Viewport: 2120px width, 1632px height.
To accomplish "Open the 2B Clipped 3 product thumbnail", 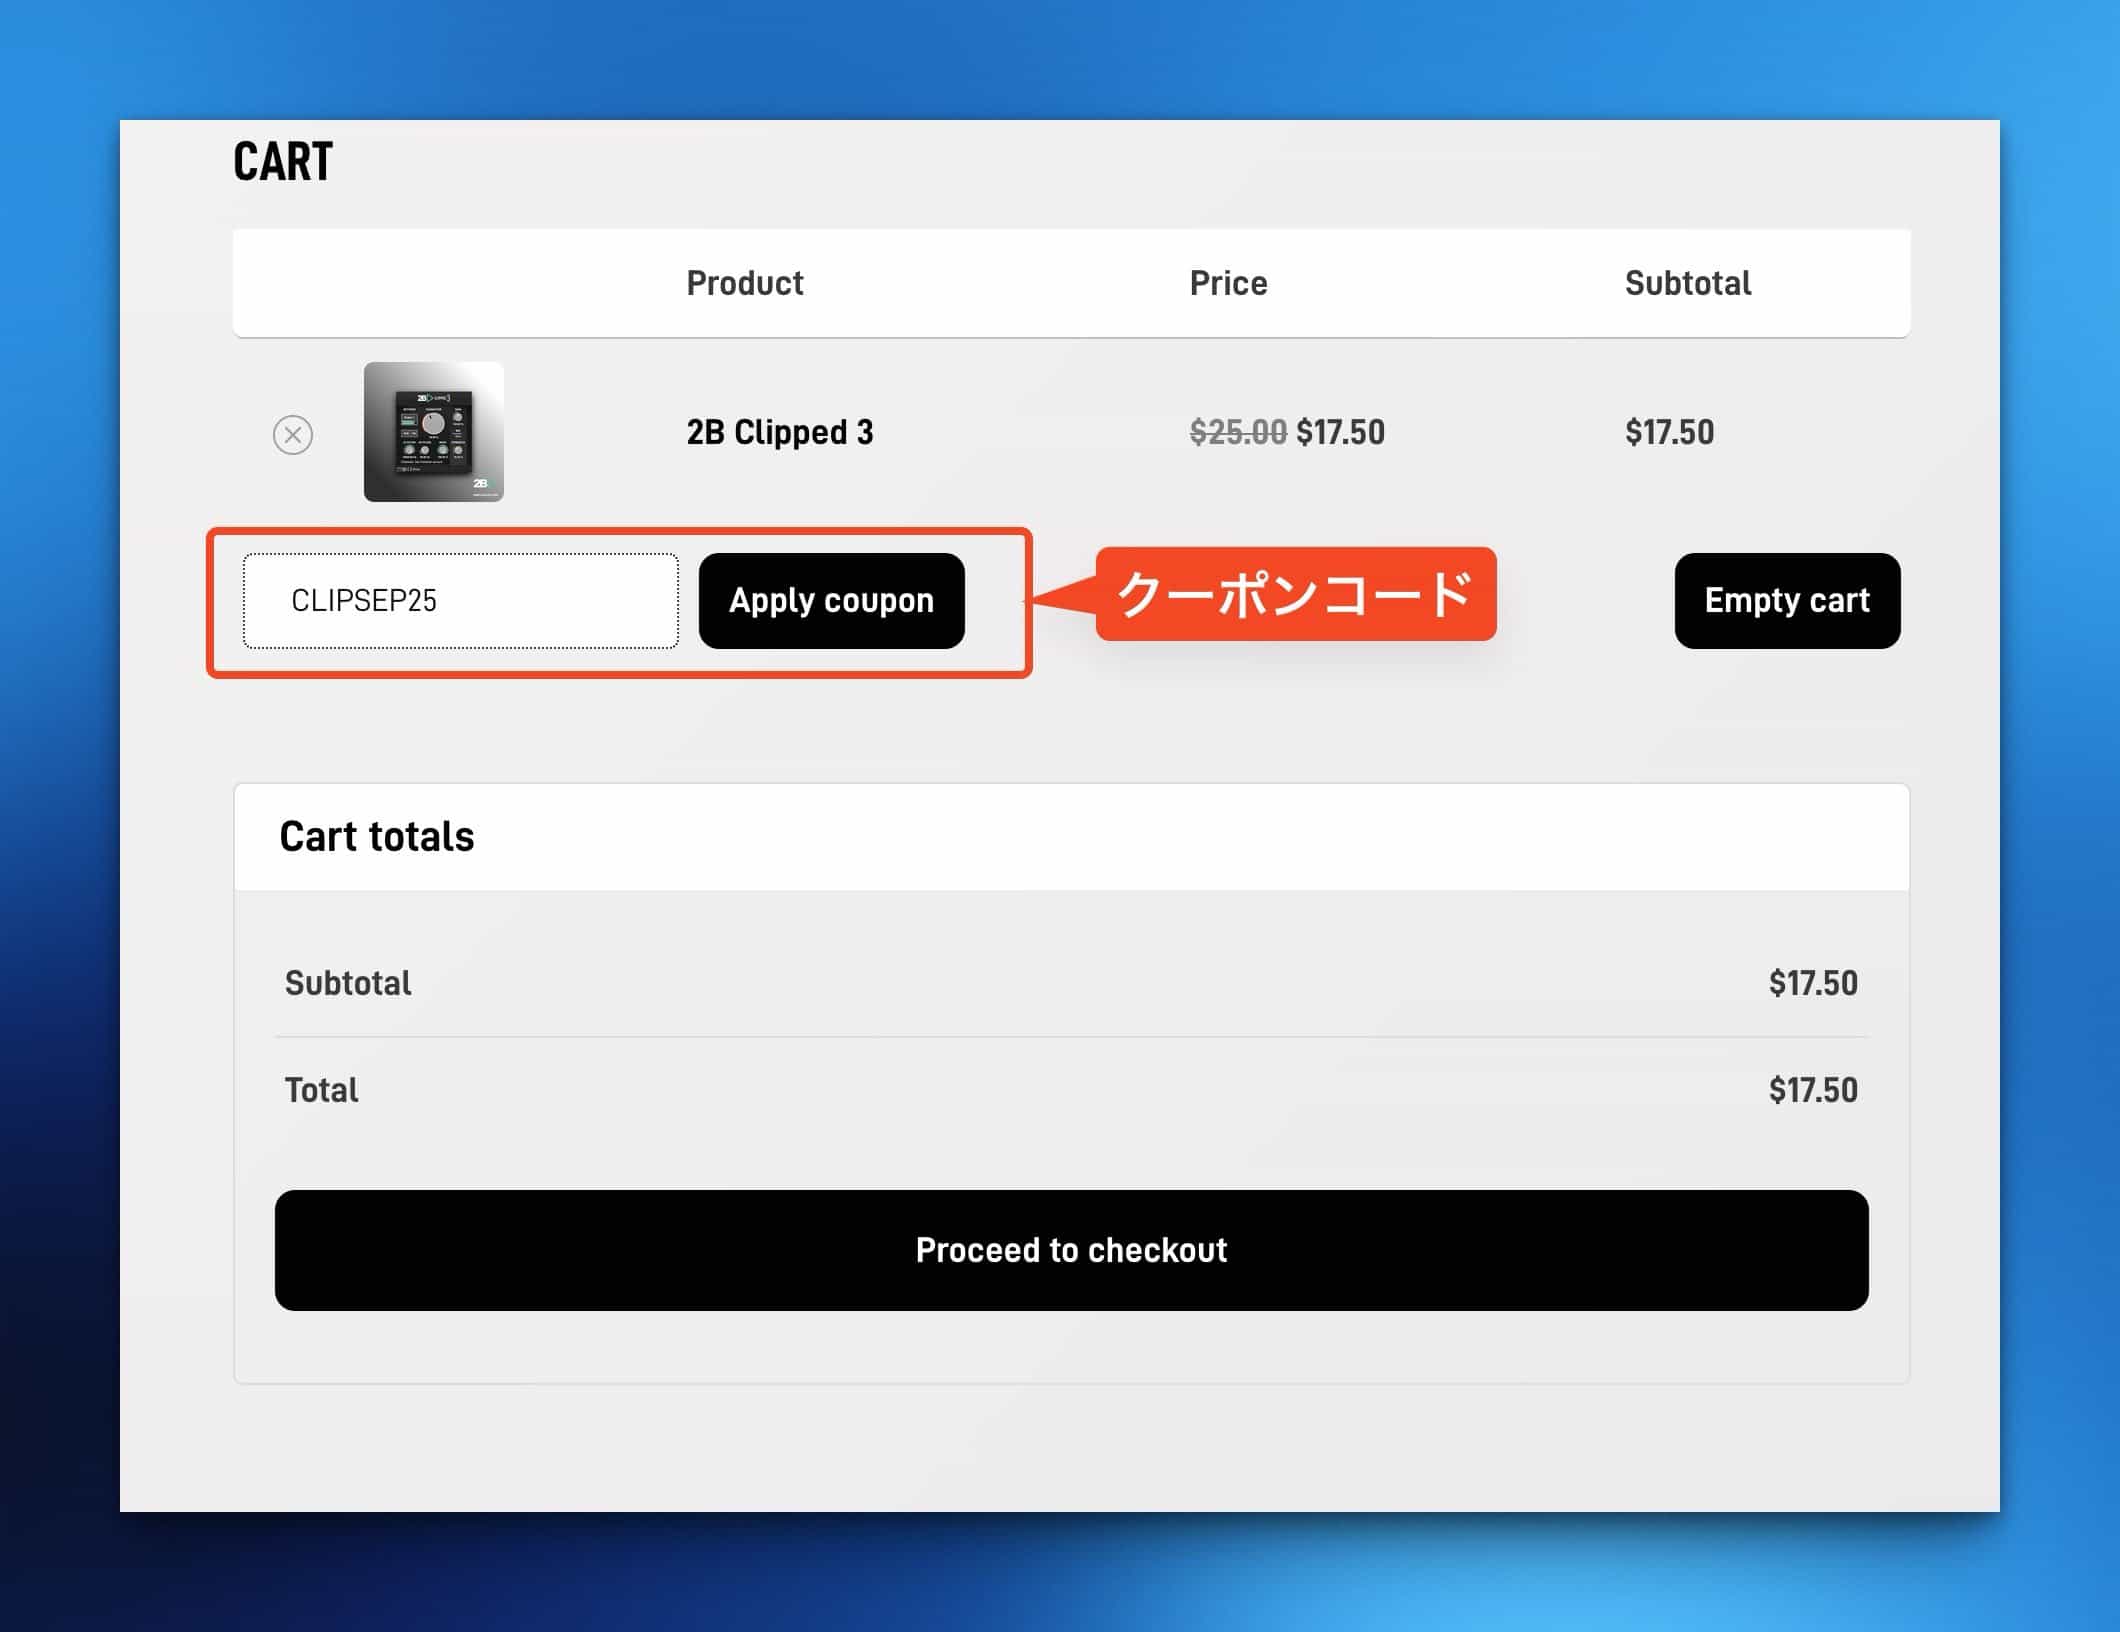I will point(433,432).
